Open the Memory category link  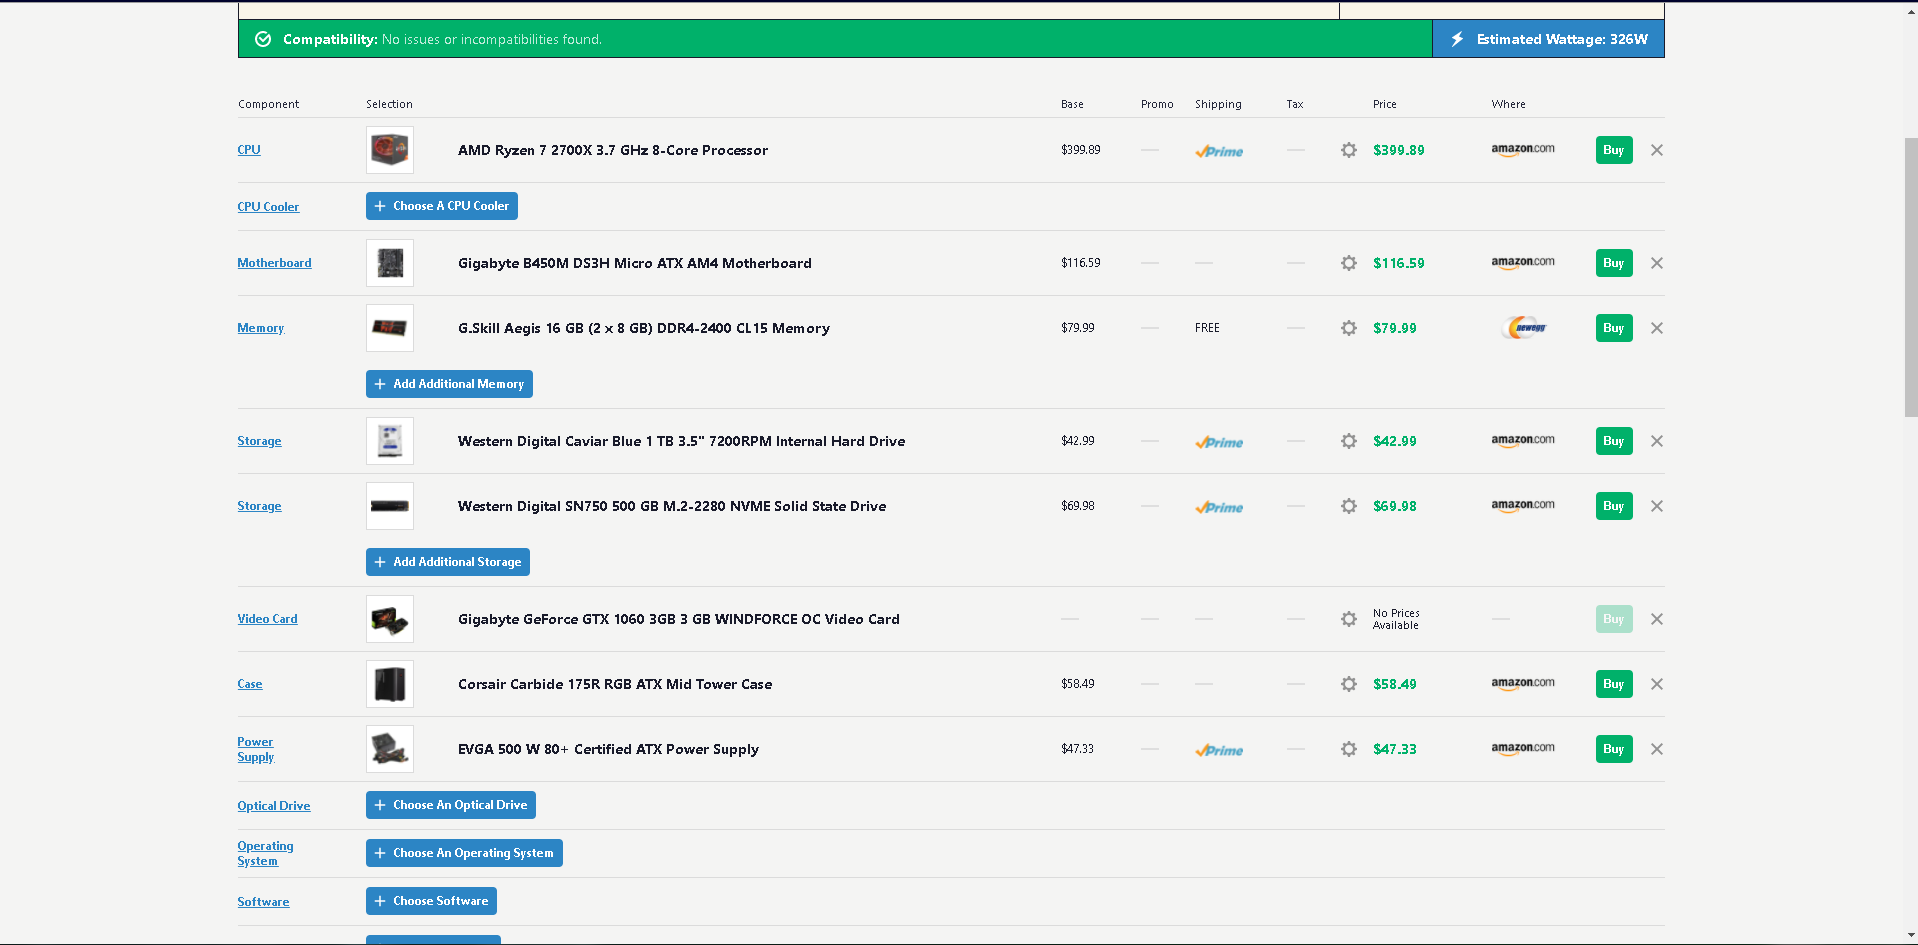point(260,328)
